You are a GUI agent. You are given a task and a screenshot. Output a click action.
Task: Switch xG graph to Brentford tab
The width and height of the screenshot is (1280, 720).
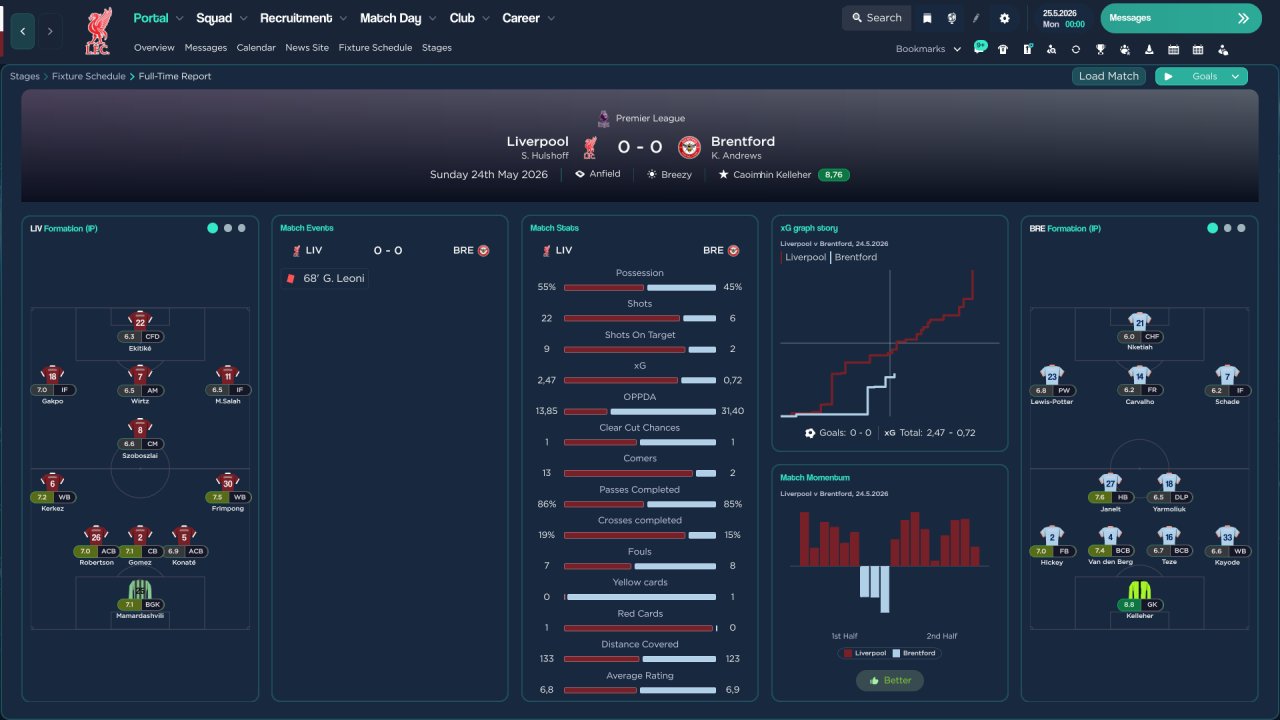click(x=855, y=257)
